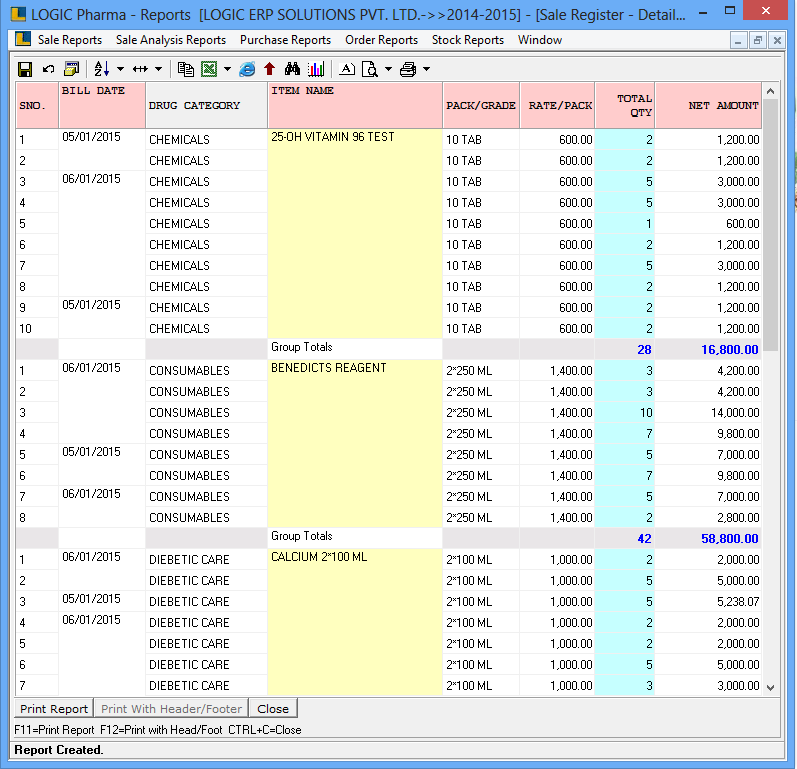Click the BILL DATE column header
The image size is (797, 769).
point(102,105)
